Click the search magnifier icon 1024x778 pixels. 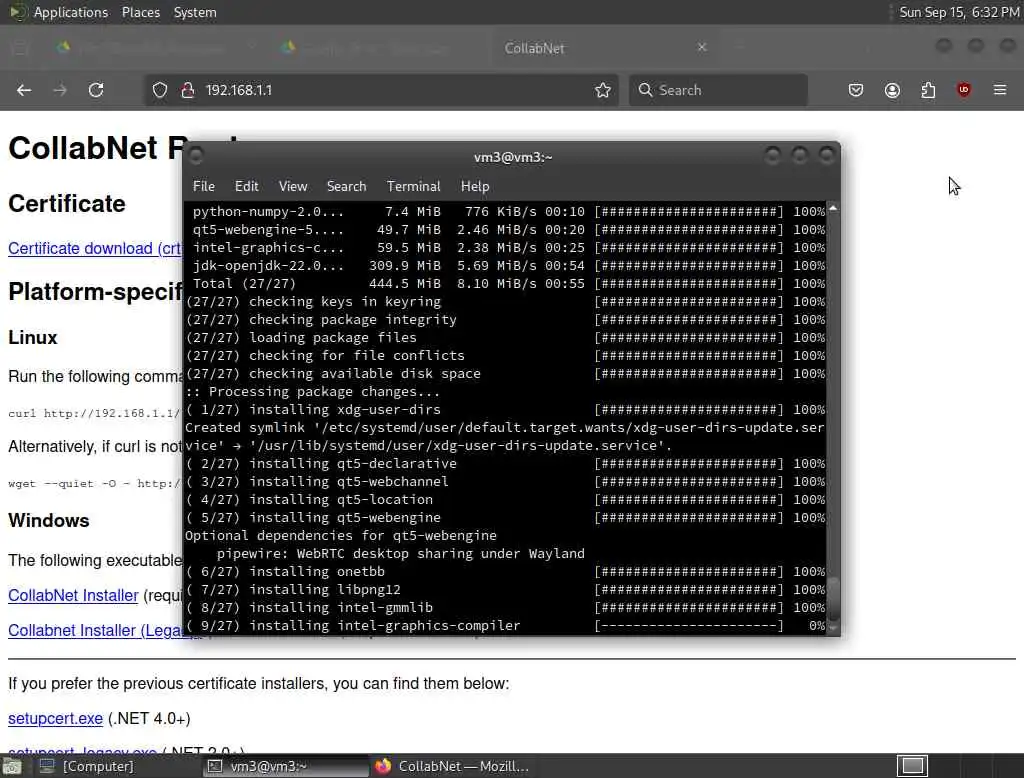[x=645, y=90]
